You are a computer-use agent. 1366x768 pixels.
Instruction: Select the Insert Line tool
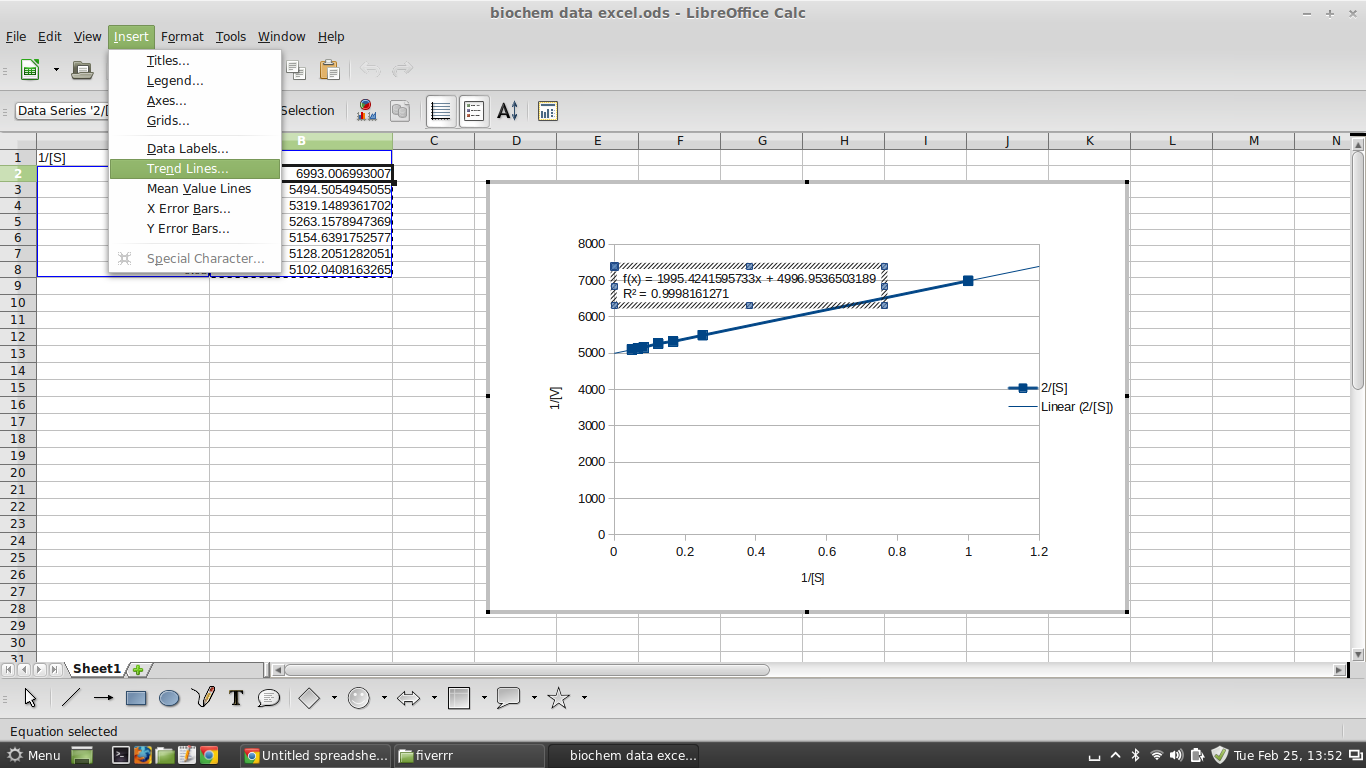click(x=70, y=697)
